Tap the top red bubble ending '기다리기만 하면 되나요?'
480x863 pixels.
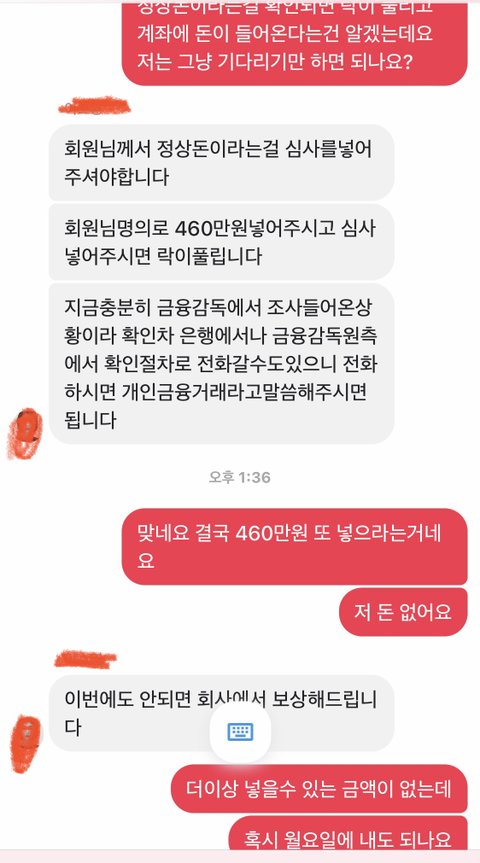[x=294, y=43]
